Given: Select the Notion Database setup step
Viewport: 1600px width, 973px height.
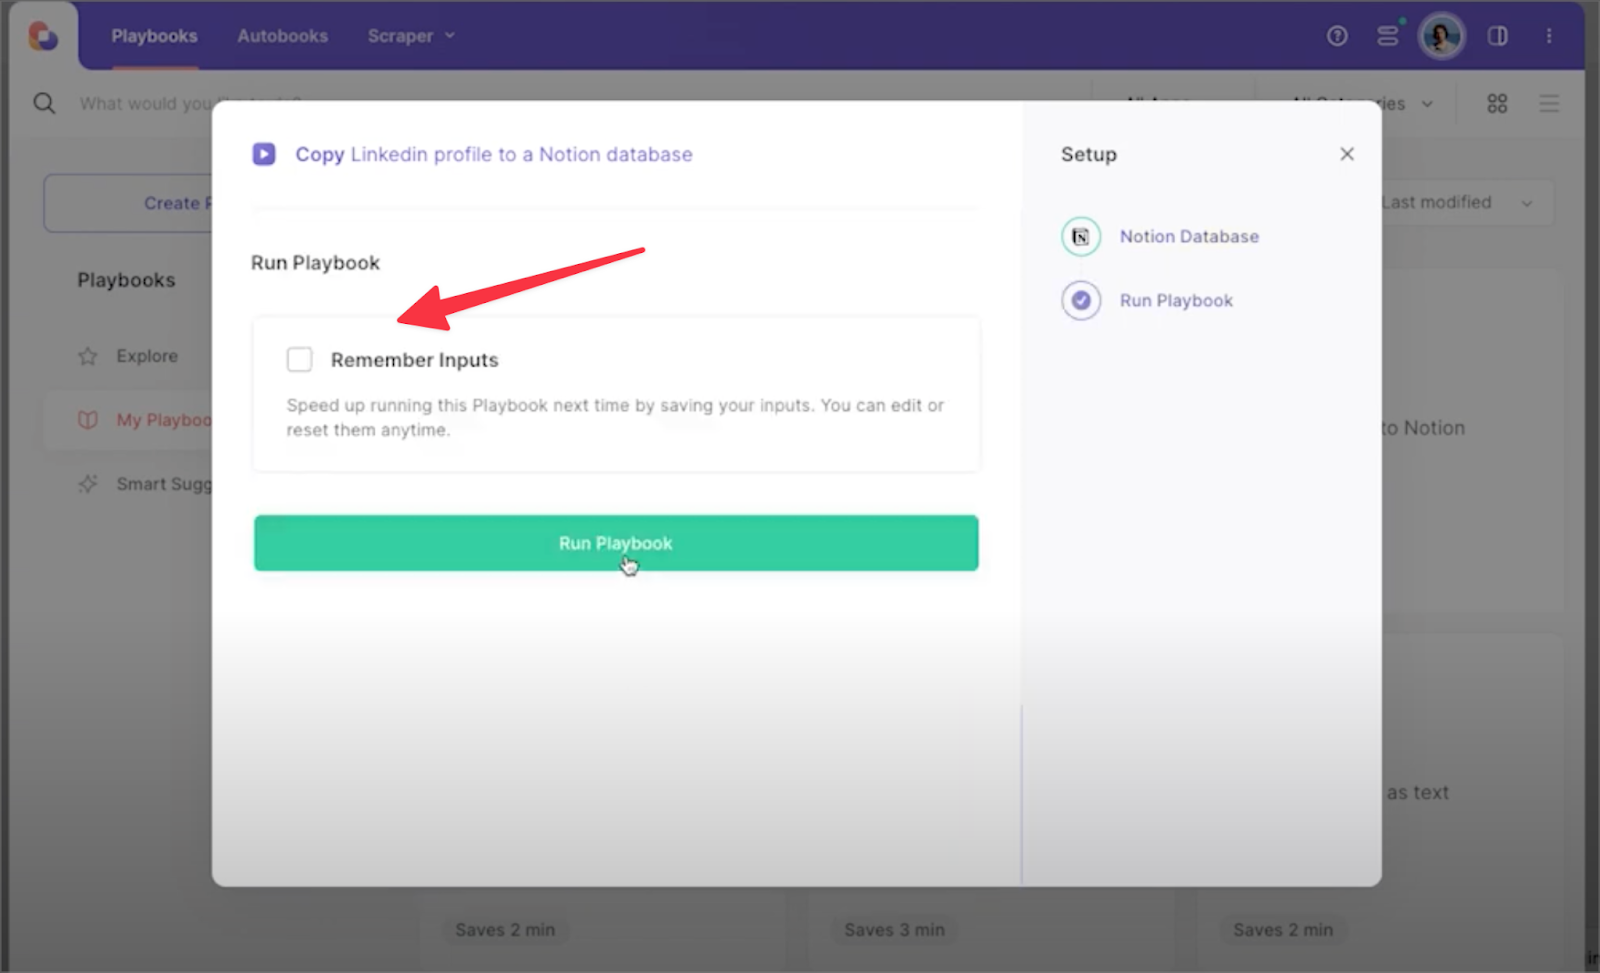Looking at the screenshot, I should coord(1189,237).
